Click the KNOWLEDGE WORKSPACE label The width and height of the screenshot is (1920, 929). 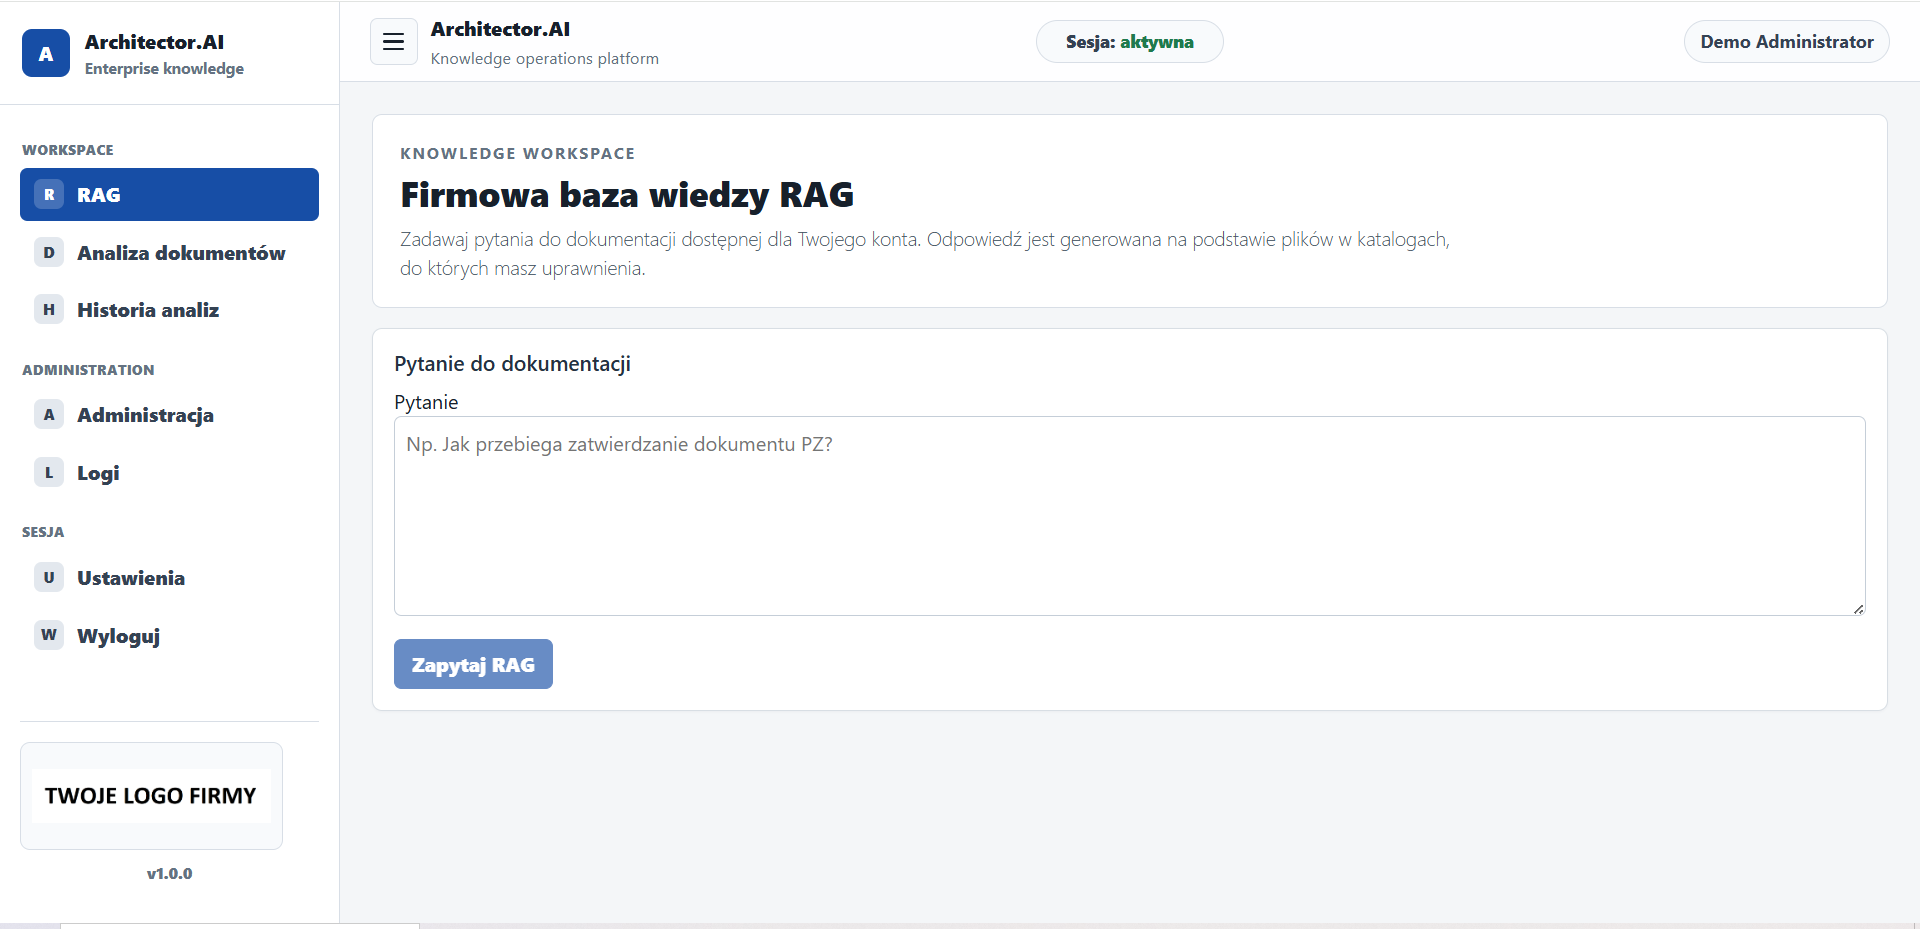pyautogui.click(x=517, y=153)
